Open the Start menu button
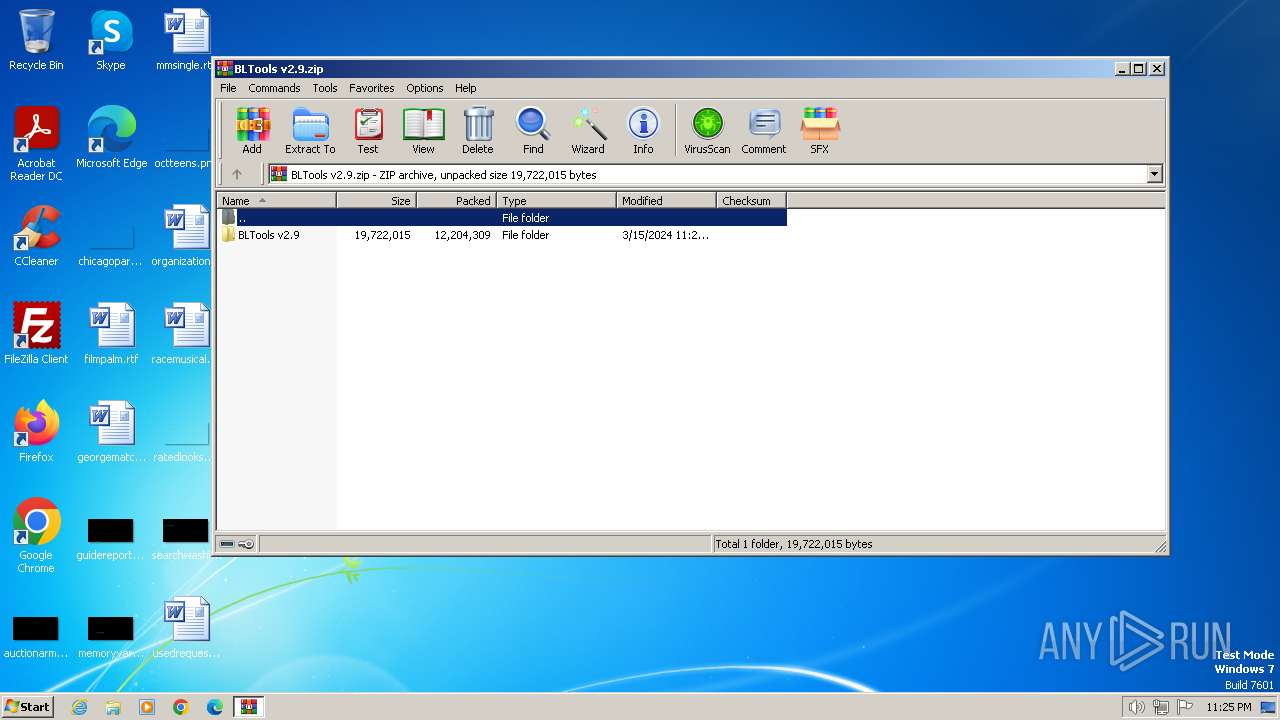 coord(28,706)
